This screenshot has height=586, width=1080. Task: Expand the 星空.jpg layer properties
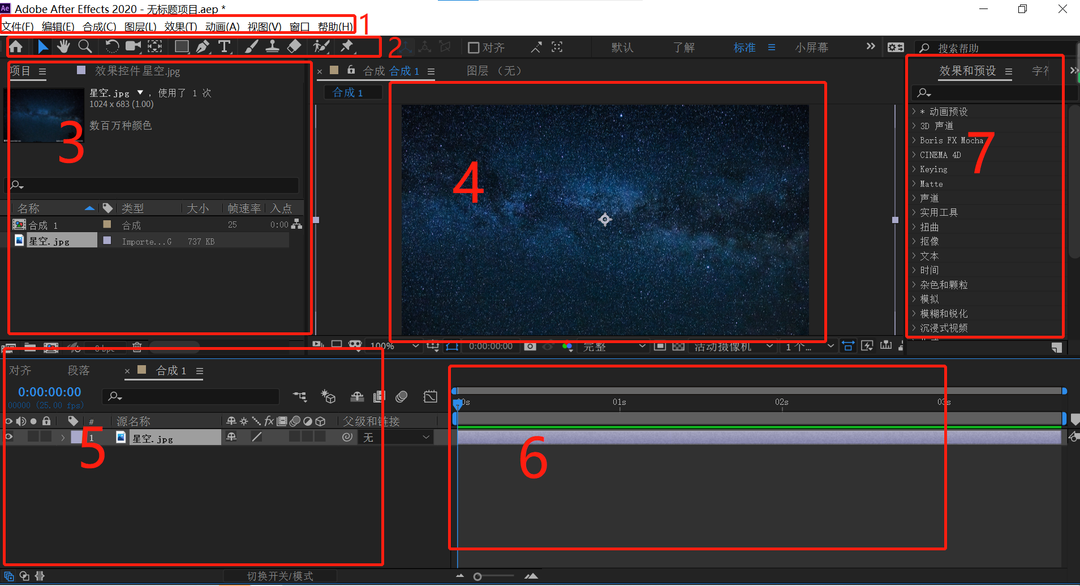[63, 438]
